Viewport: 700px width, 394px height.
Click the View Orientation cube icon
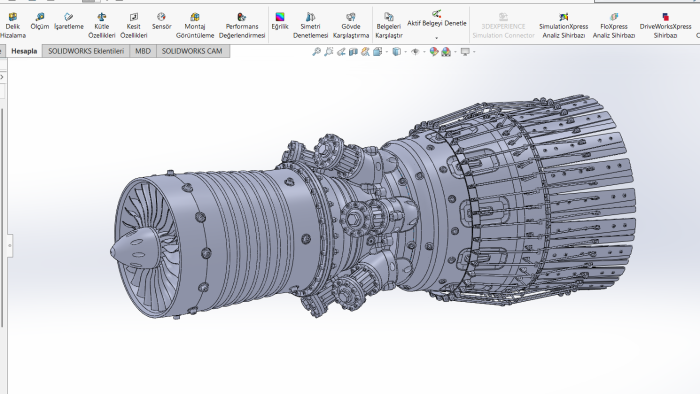point(378,52)
